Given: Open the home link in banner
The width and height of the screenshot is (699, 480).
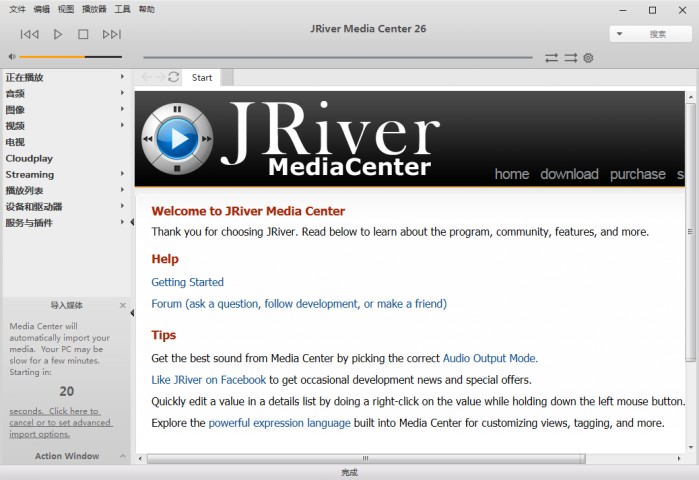Looking at the screenshot, I should point(512,174).
